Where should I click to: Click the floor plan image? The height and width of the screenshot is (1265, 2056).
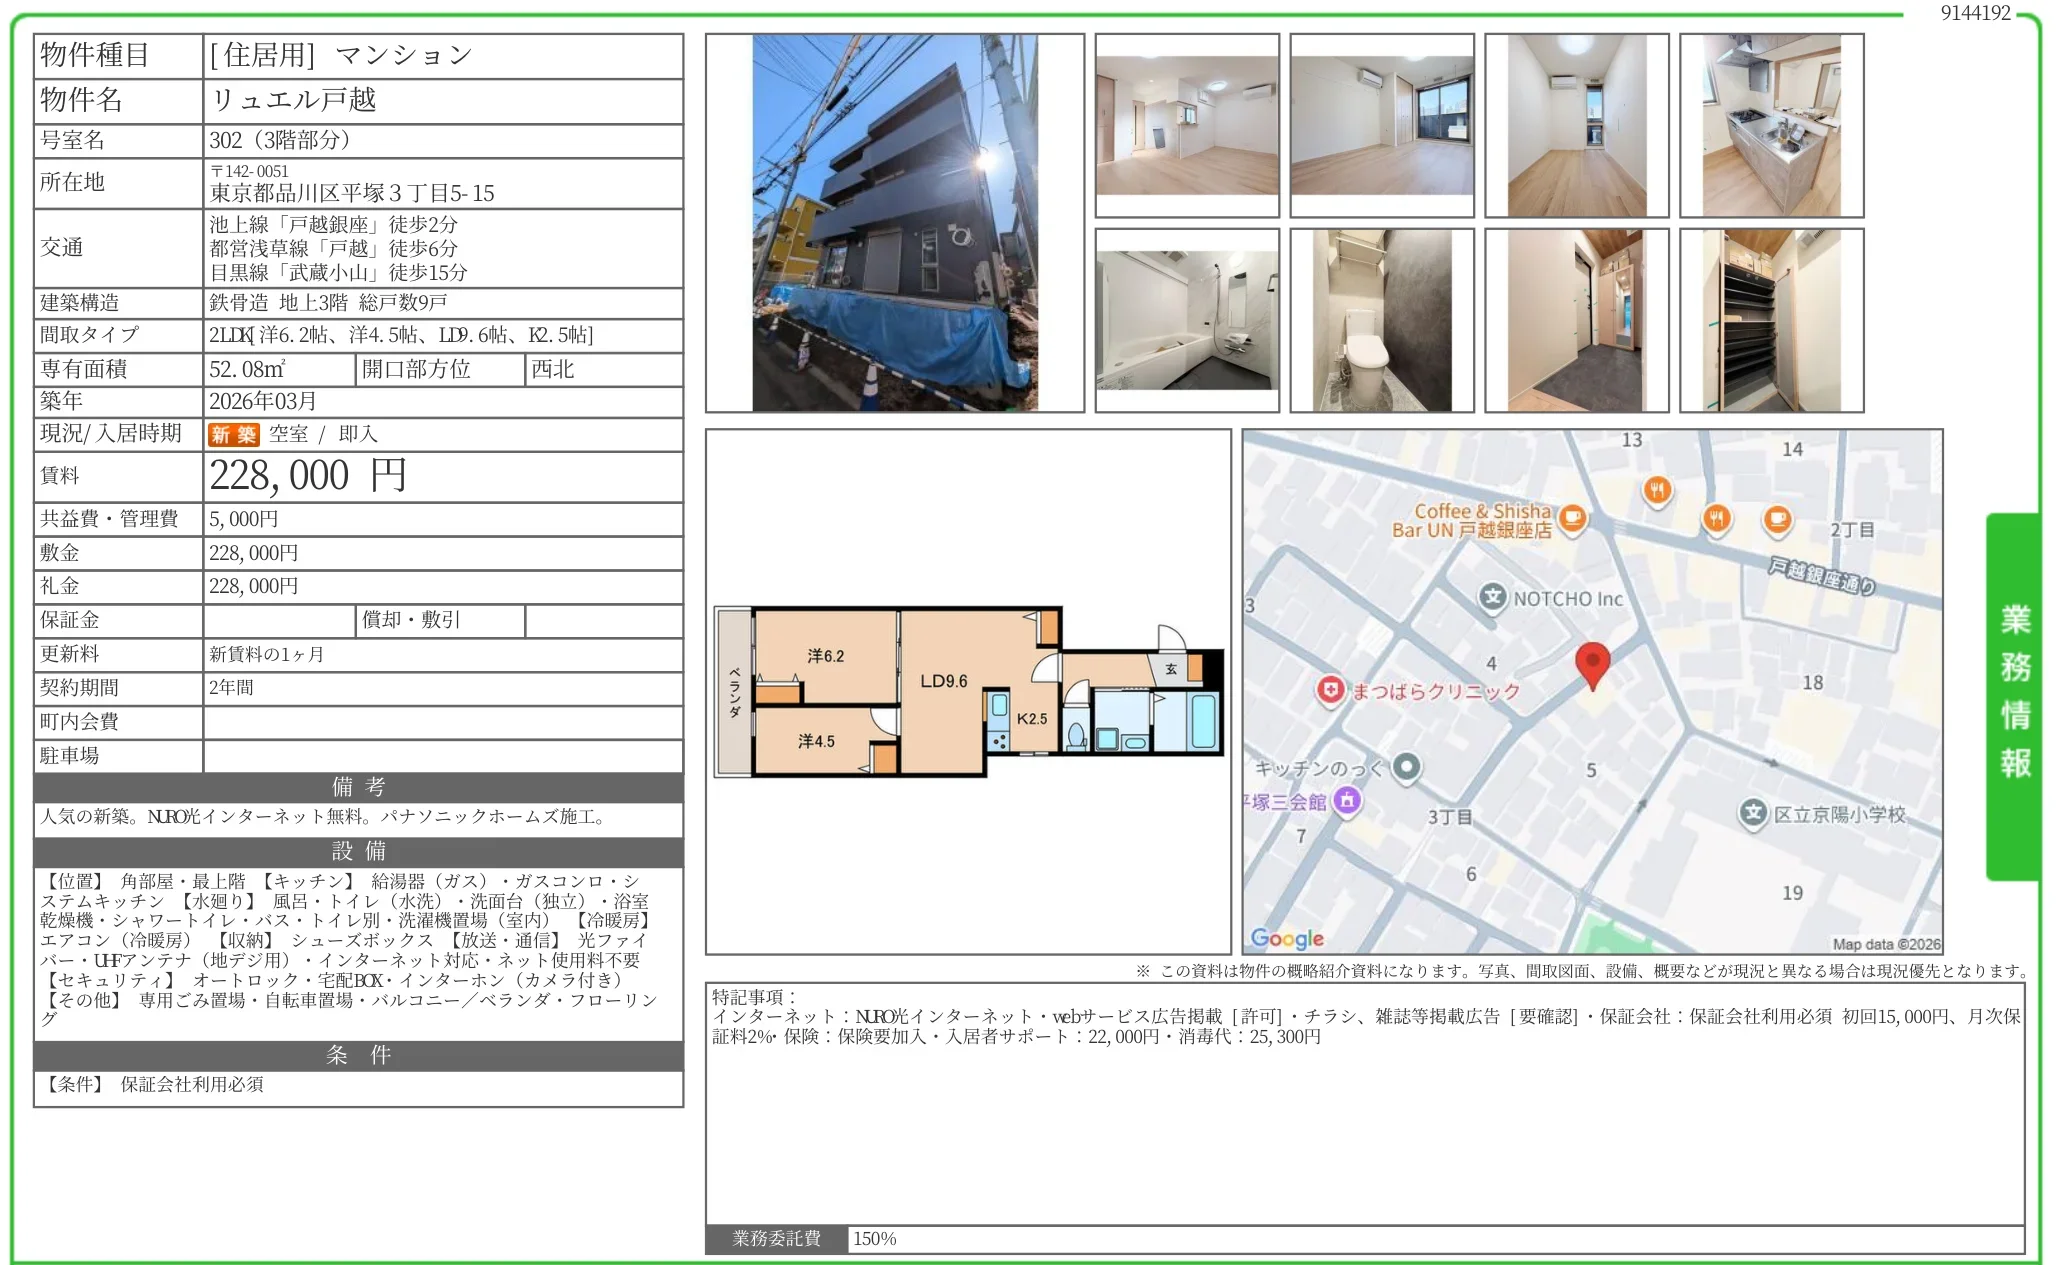[x=968, y=690]
